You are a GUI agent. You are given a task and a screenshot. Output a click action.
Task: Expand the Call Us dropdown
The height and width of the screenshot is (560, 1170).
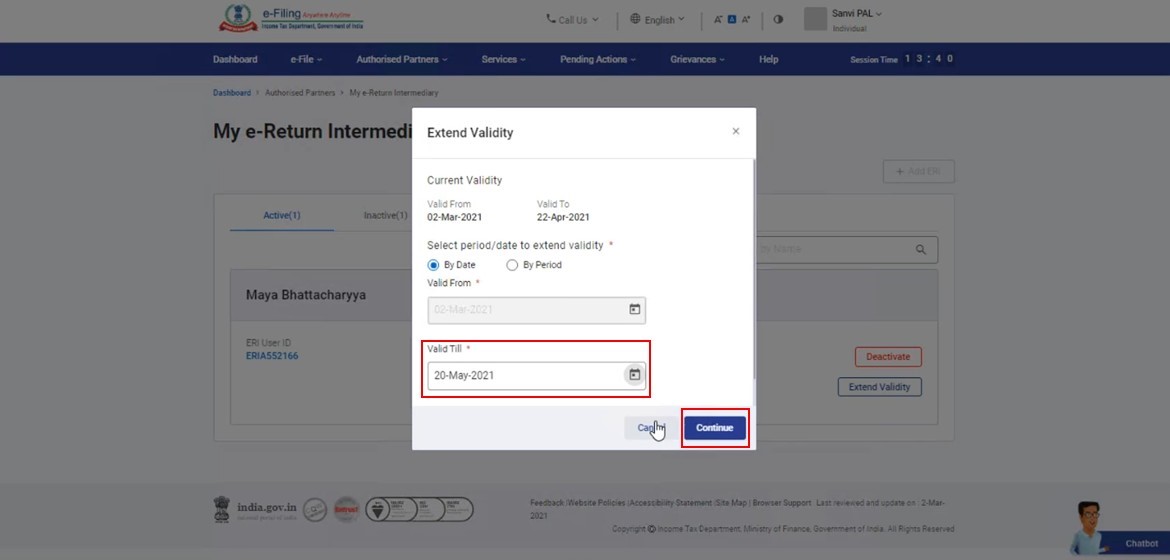click(x=572, y=19)
